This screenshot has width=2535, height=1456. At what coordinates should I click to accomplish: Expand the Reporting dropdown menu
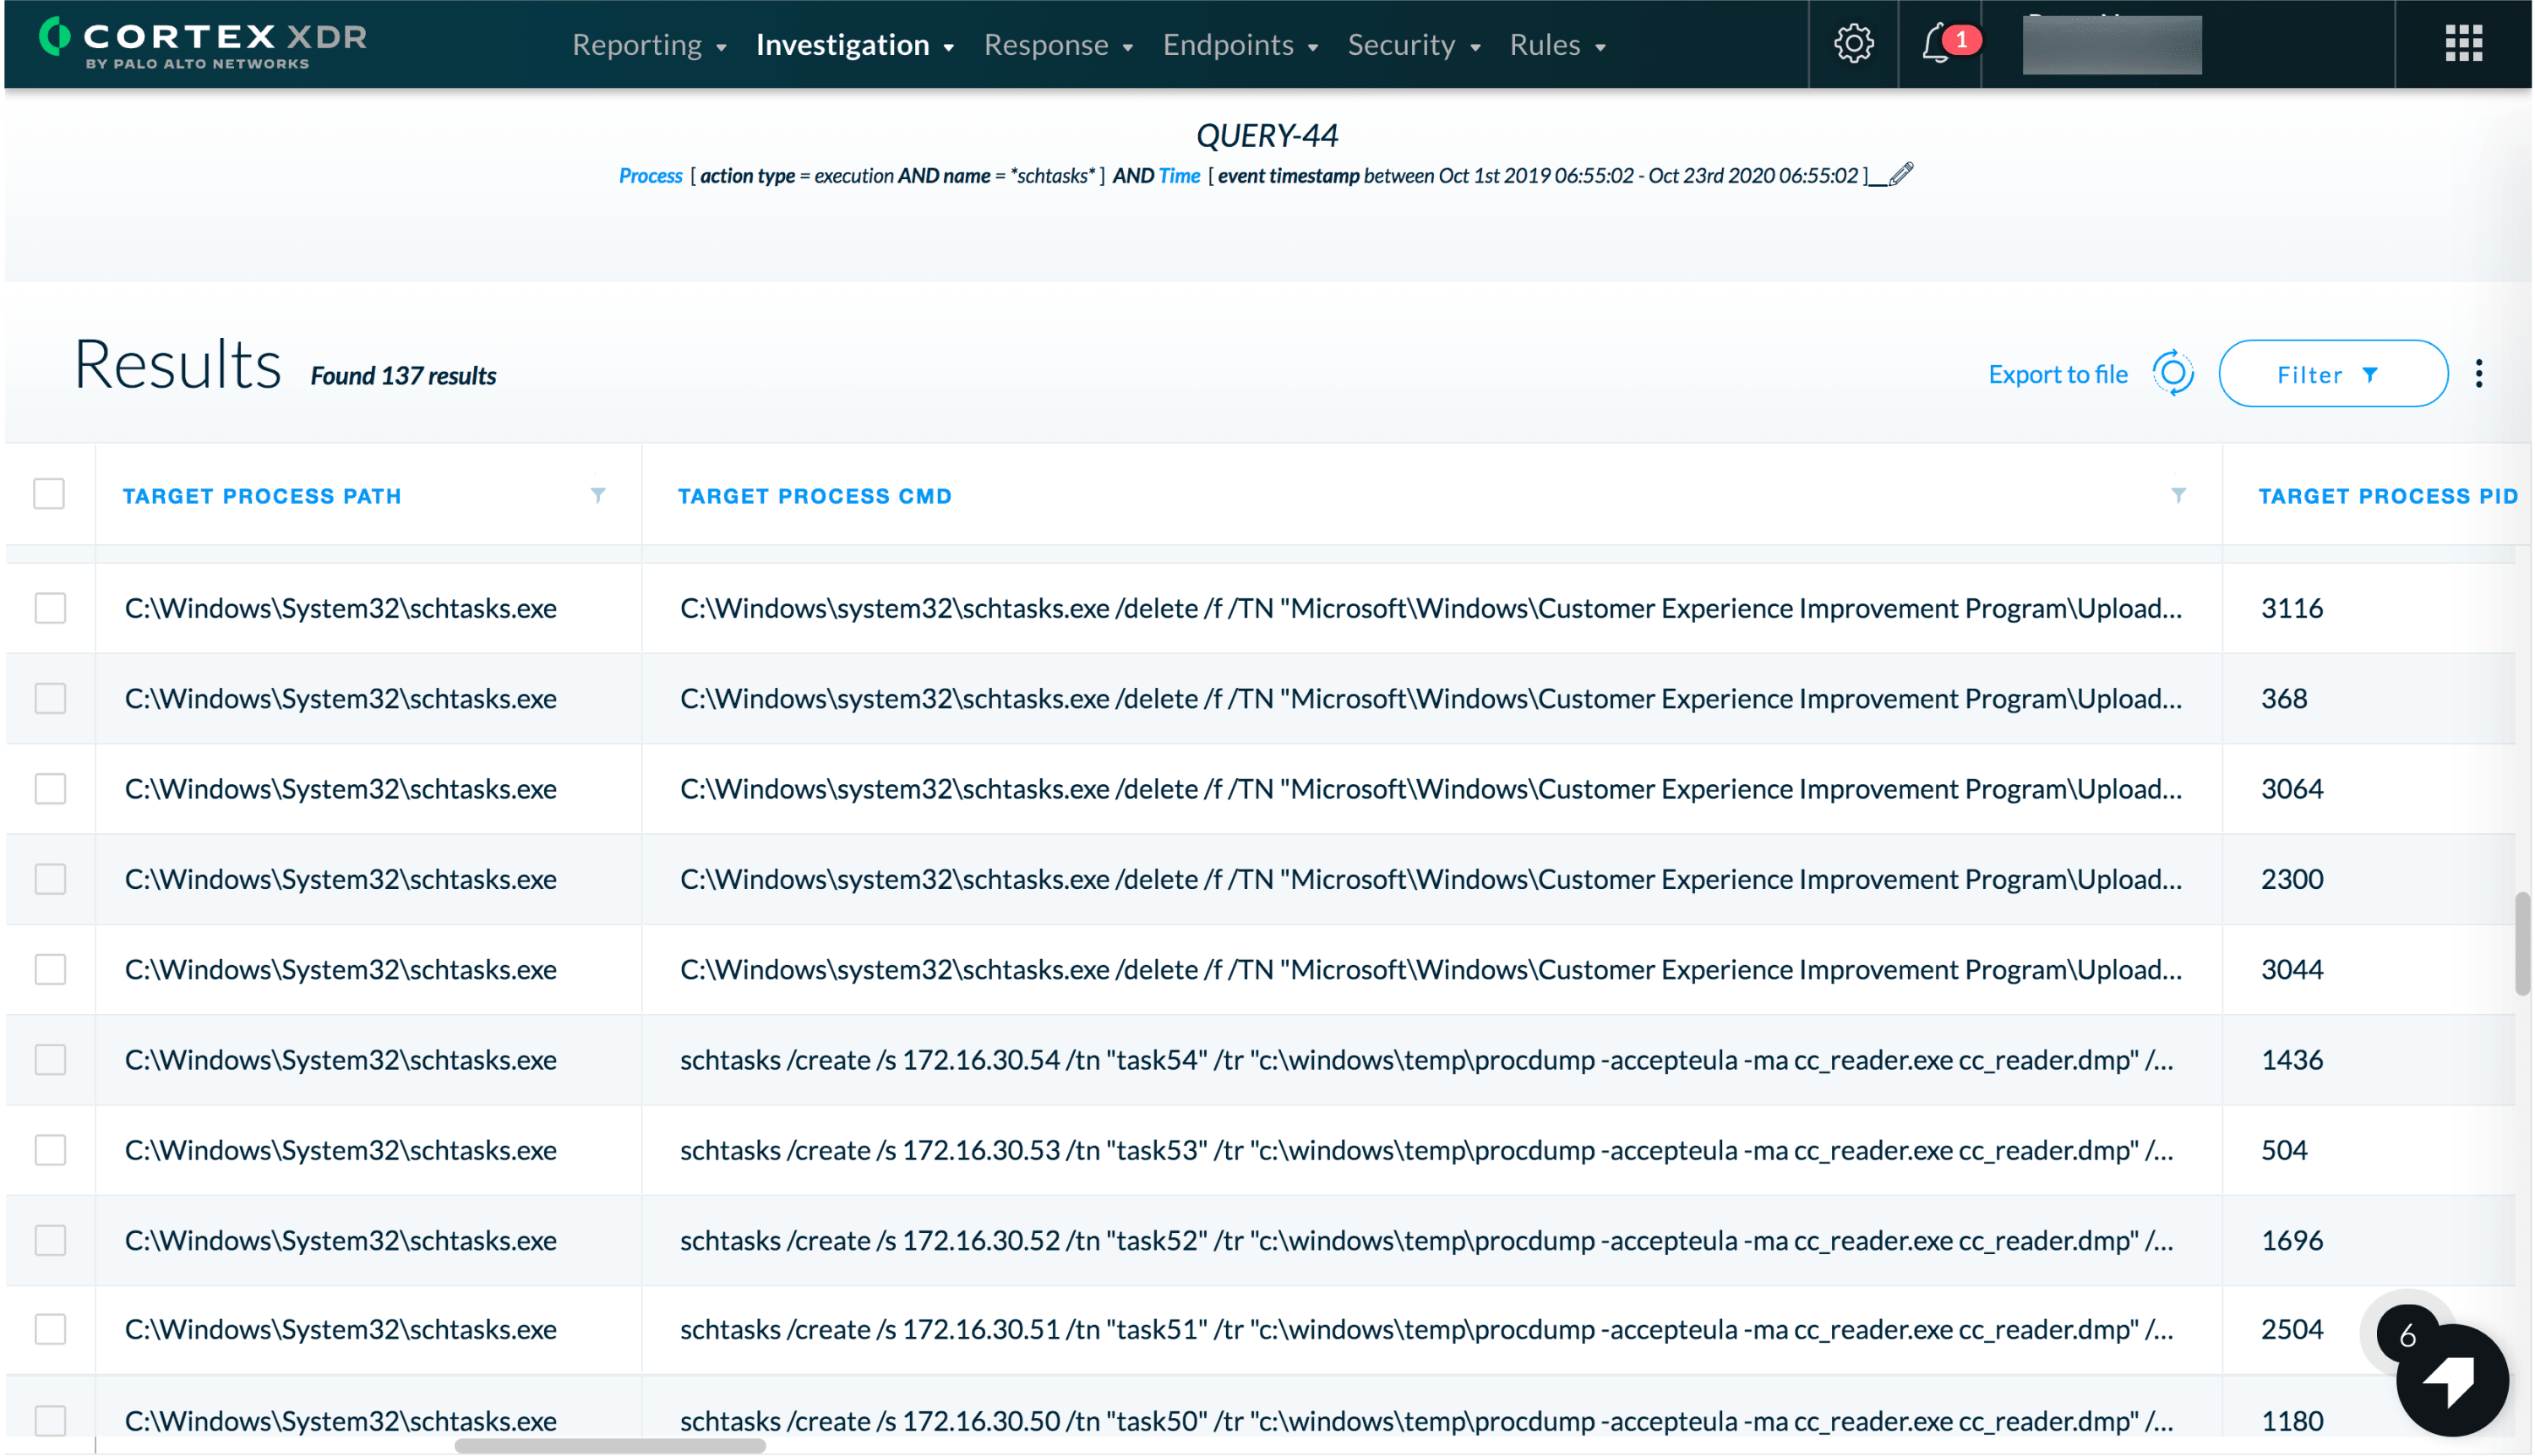pos(649,45)
